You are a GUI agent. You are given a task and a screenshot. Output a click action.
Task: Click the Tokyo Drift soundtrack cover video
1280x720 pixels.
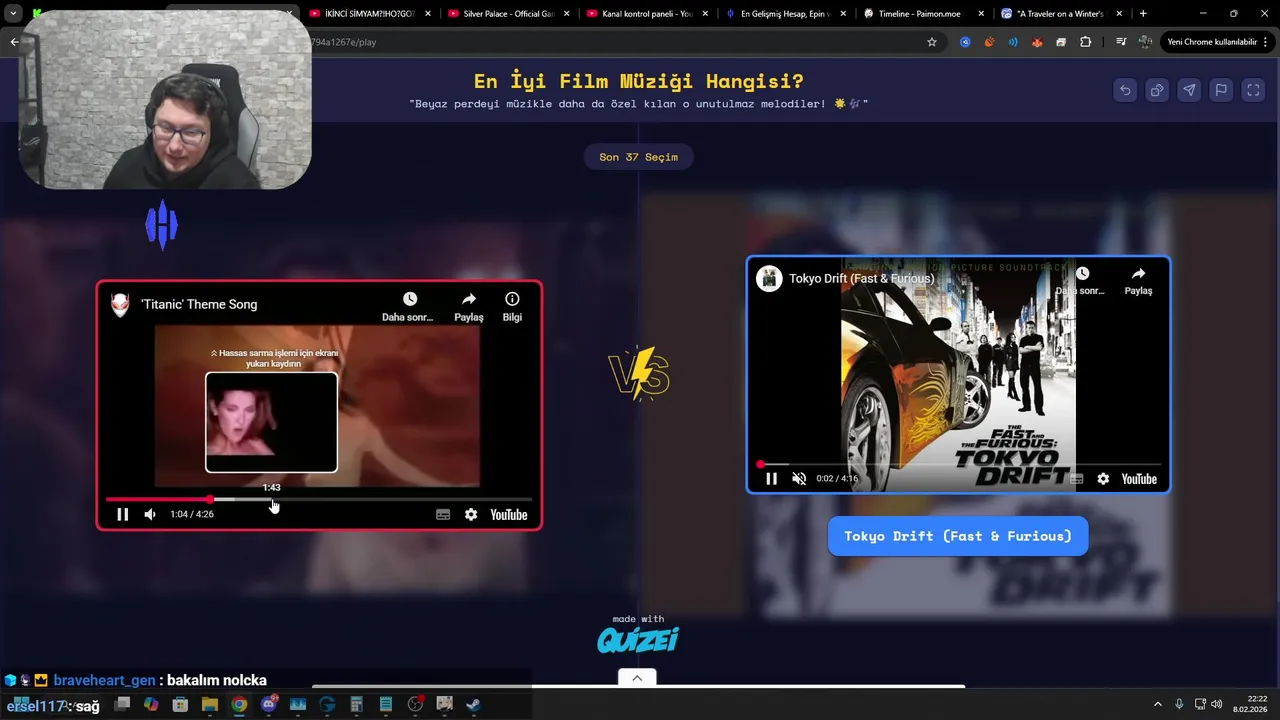(958, 374)
